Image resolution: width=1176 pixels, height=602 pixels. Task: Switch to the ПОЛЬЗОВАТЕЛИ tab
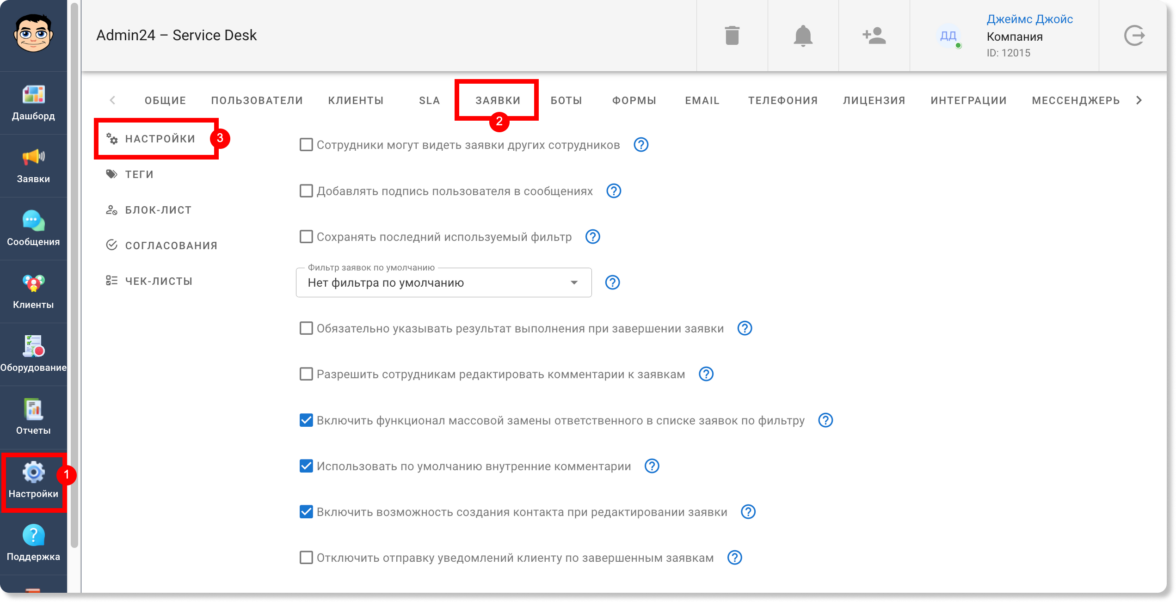pos(256,100)
